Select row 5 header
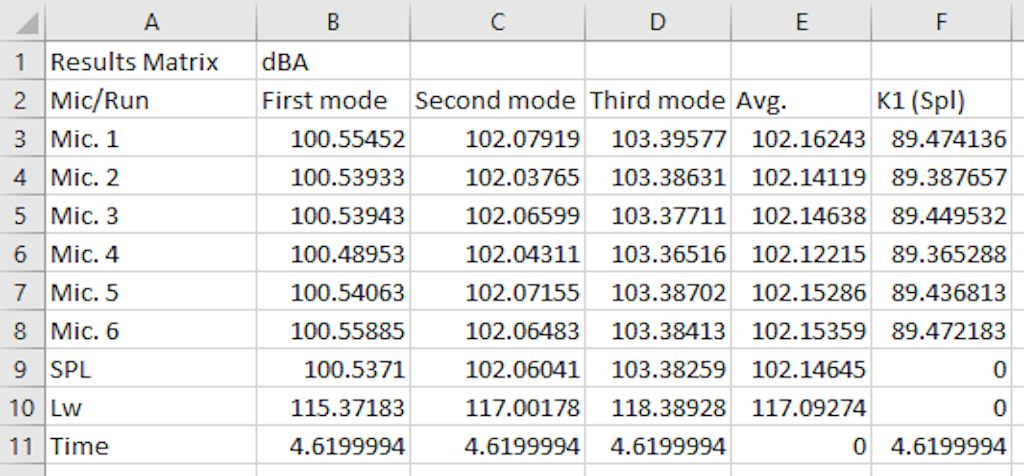Image resolution: width=1024 pixels, height=476 pixels. [22, 216]
